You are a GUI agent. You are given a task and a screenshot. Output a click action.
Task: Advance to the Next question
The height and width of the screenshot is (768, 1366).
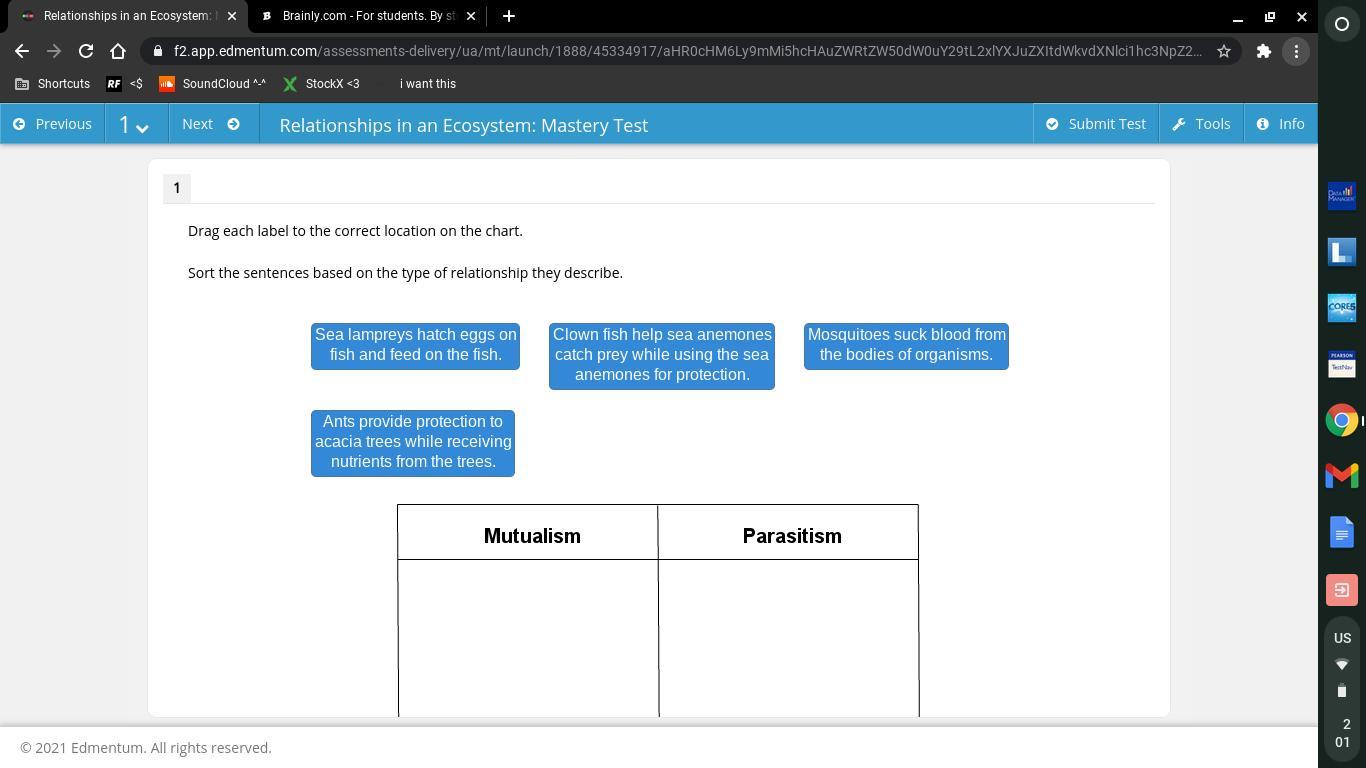(211, 124)
